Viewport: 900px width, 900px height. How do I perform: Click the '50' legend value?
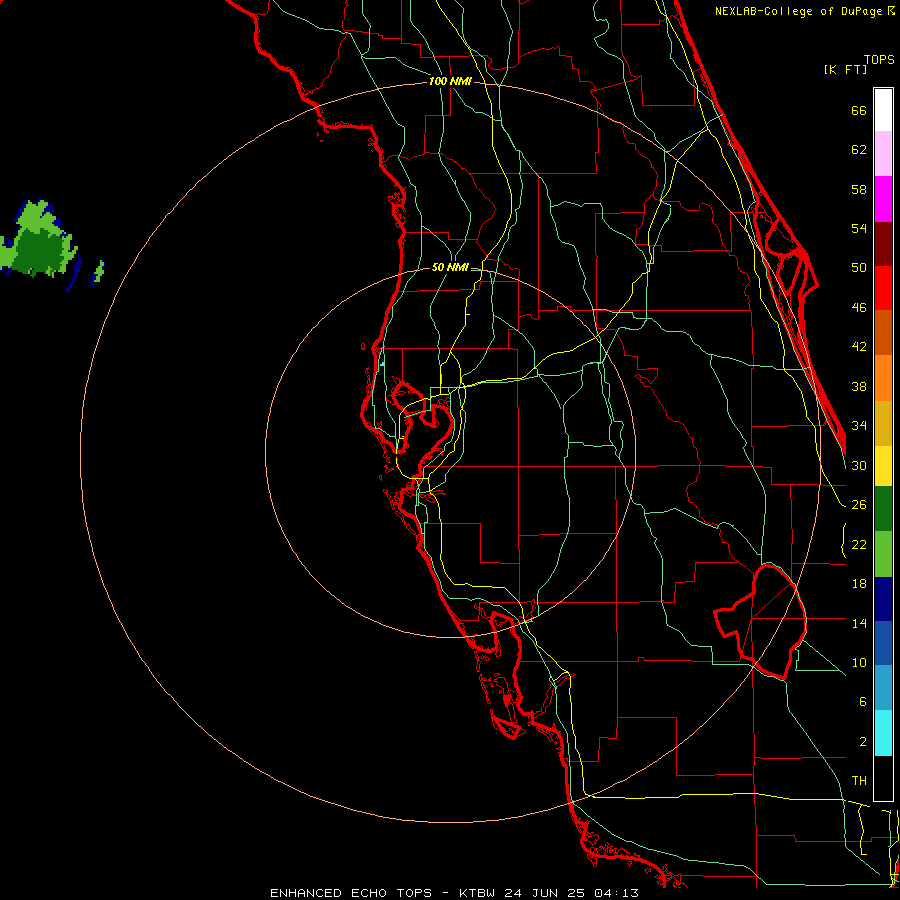tap(859, 268)
